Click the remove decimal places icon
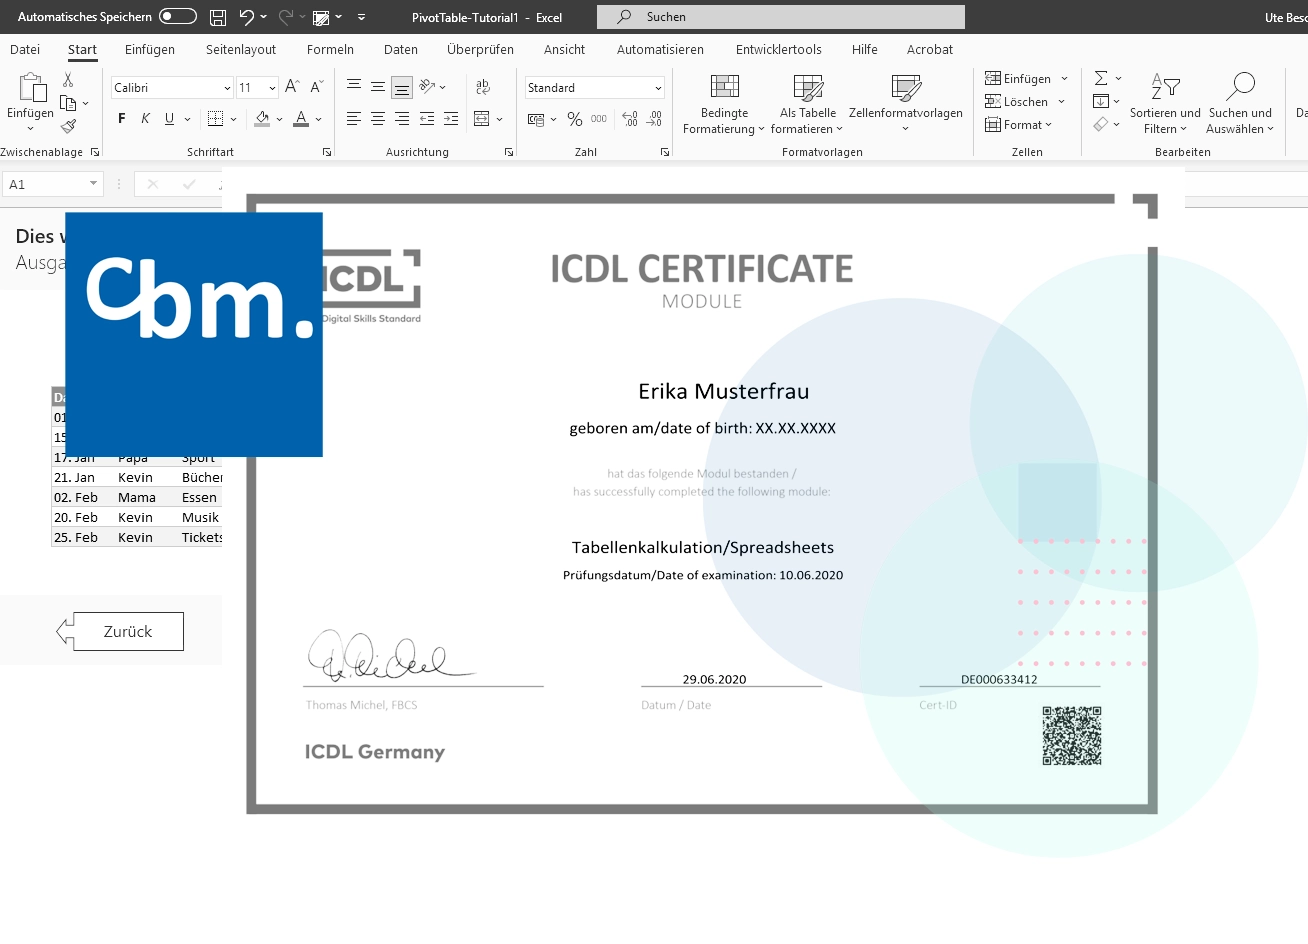 (x=654, y=119)
